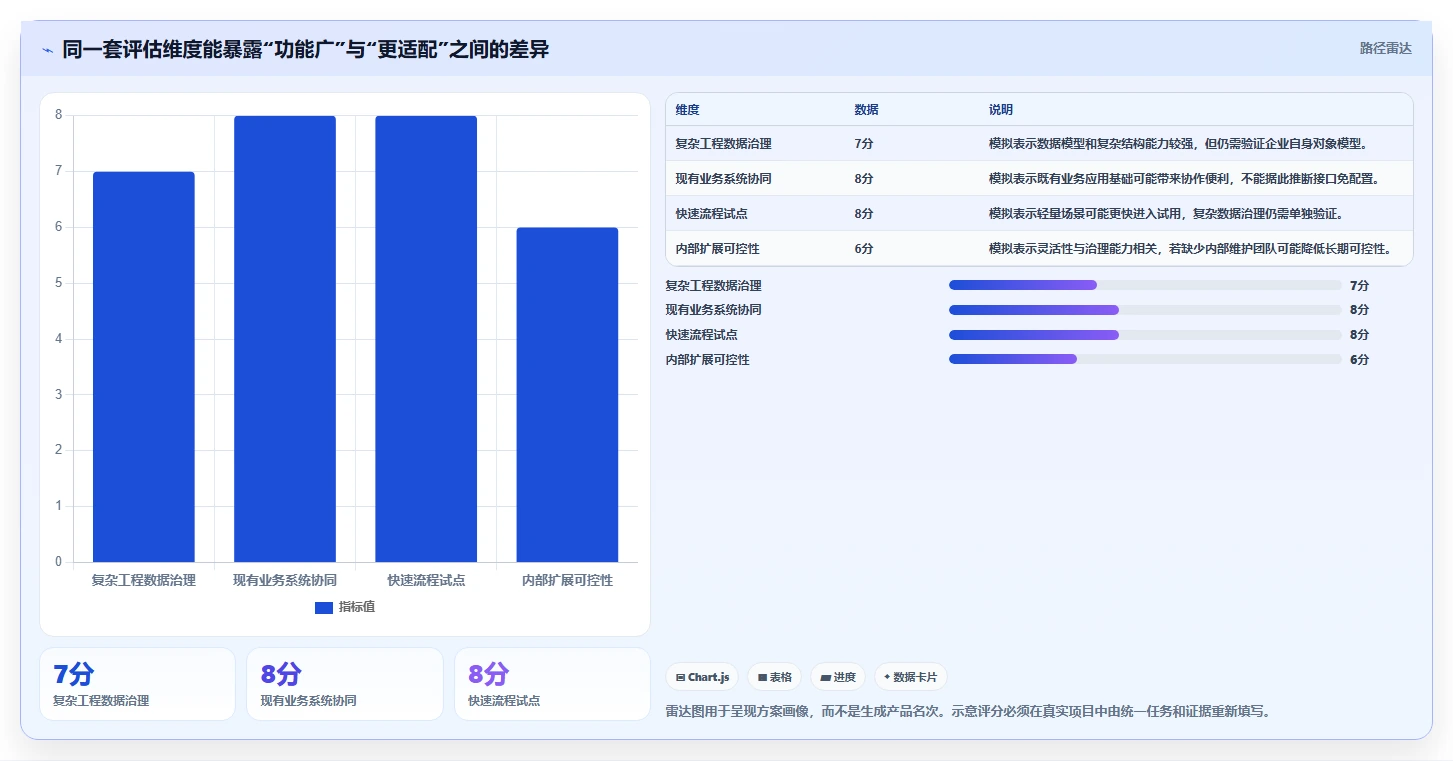Viewport: 1453px width, 761px height.
Task: Click the 现有业务系统协同 progress bar
Action: pyautogui.click(x=1145, y=310)
